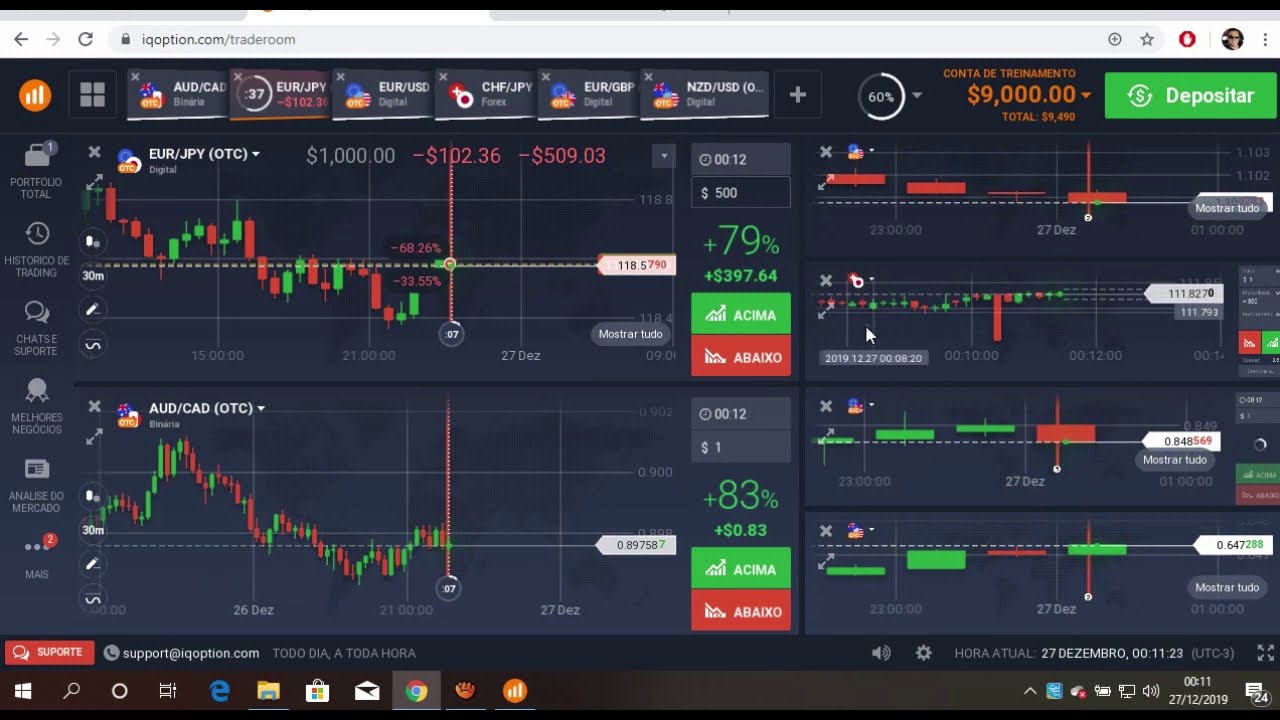1280x720 pixels.
Task: Click :07 expiry marker on EUR/JPY chart
Action: [451, 334]
